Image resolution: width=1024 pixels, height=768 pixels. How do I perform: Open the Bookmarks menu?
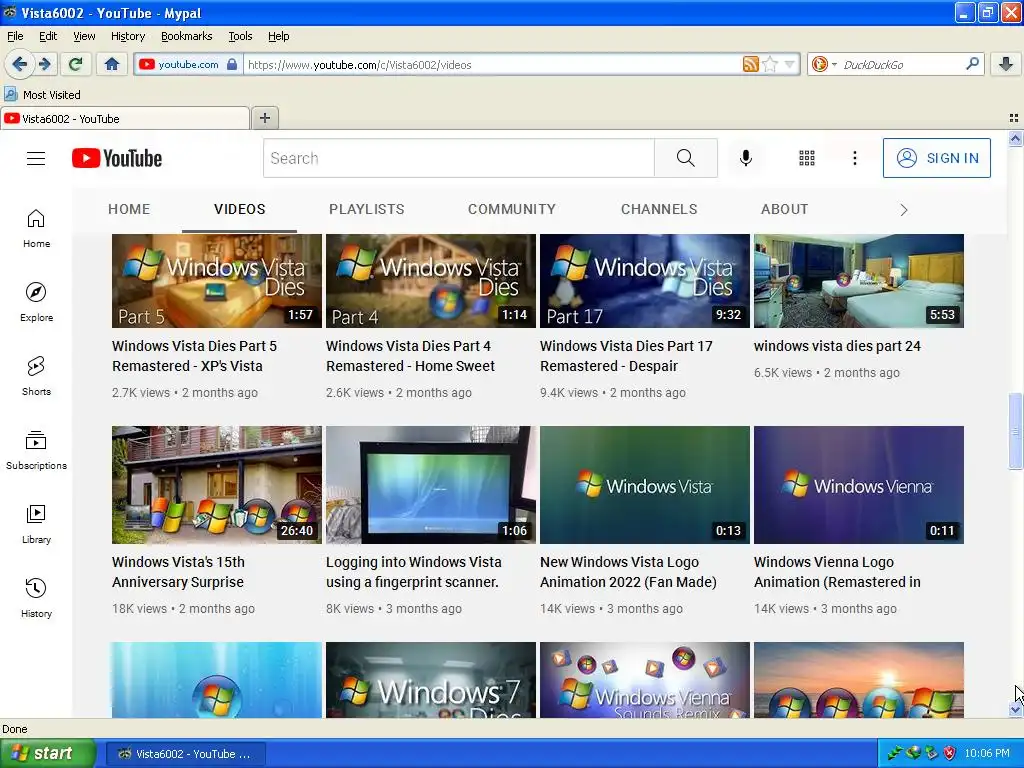(187, 37)
